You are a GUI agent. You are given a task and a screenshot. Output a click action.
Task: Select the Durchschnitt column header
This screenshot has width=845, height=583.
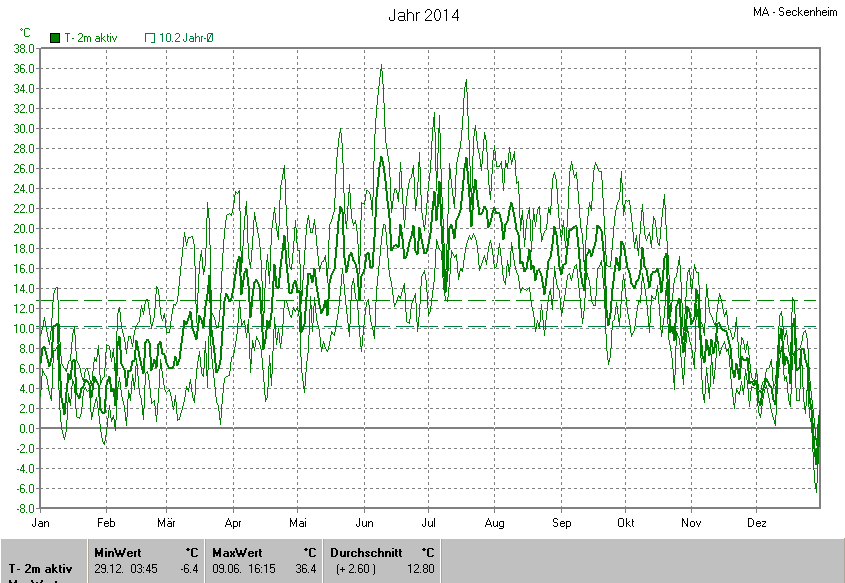click(367, 552)
